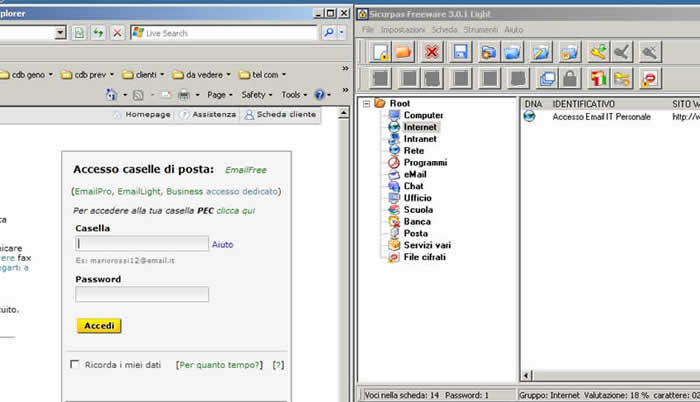Click the red X delete icon in Sicurpas

432,51
